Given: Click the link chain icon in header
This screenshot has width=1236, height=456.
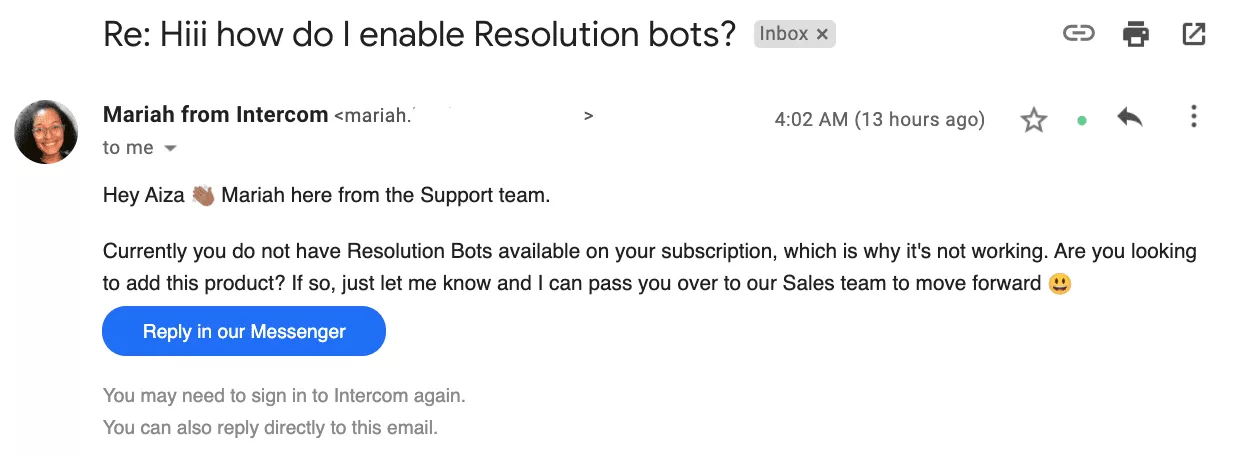Looking at the screenshot, I should [x=1077, y=35].
